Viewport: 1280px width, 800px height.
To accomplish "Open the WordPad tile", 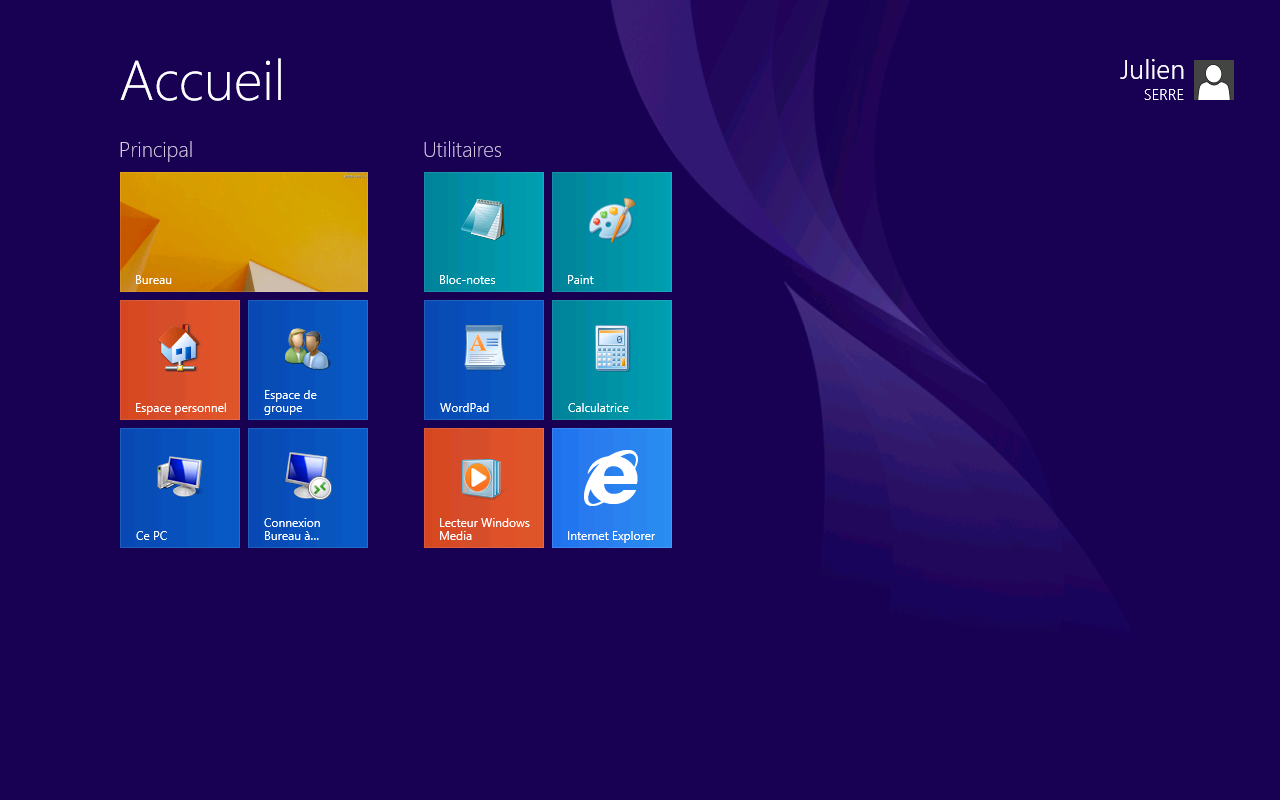I will point(484,360).
